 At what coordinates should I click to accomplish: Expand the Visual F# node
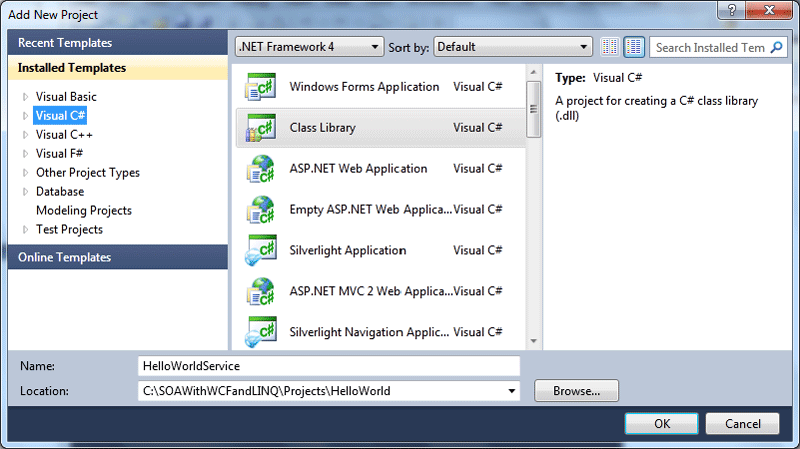pyautogui.click(x=25, y=154)
